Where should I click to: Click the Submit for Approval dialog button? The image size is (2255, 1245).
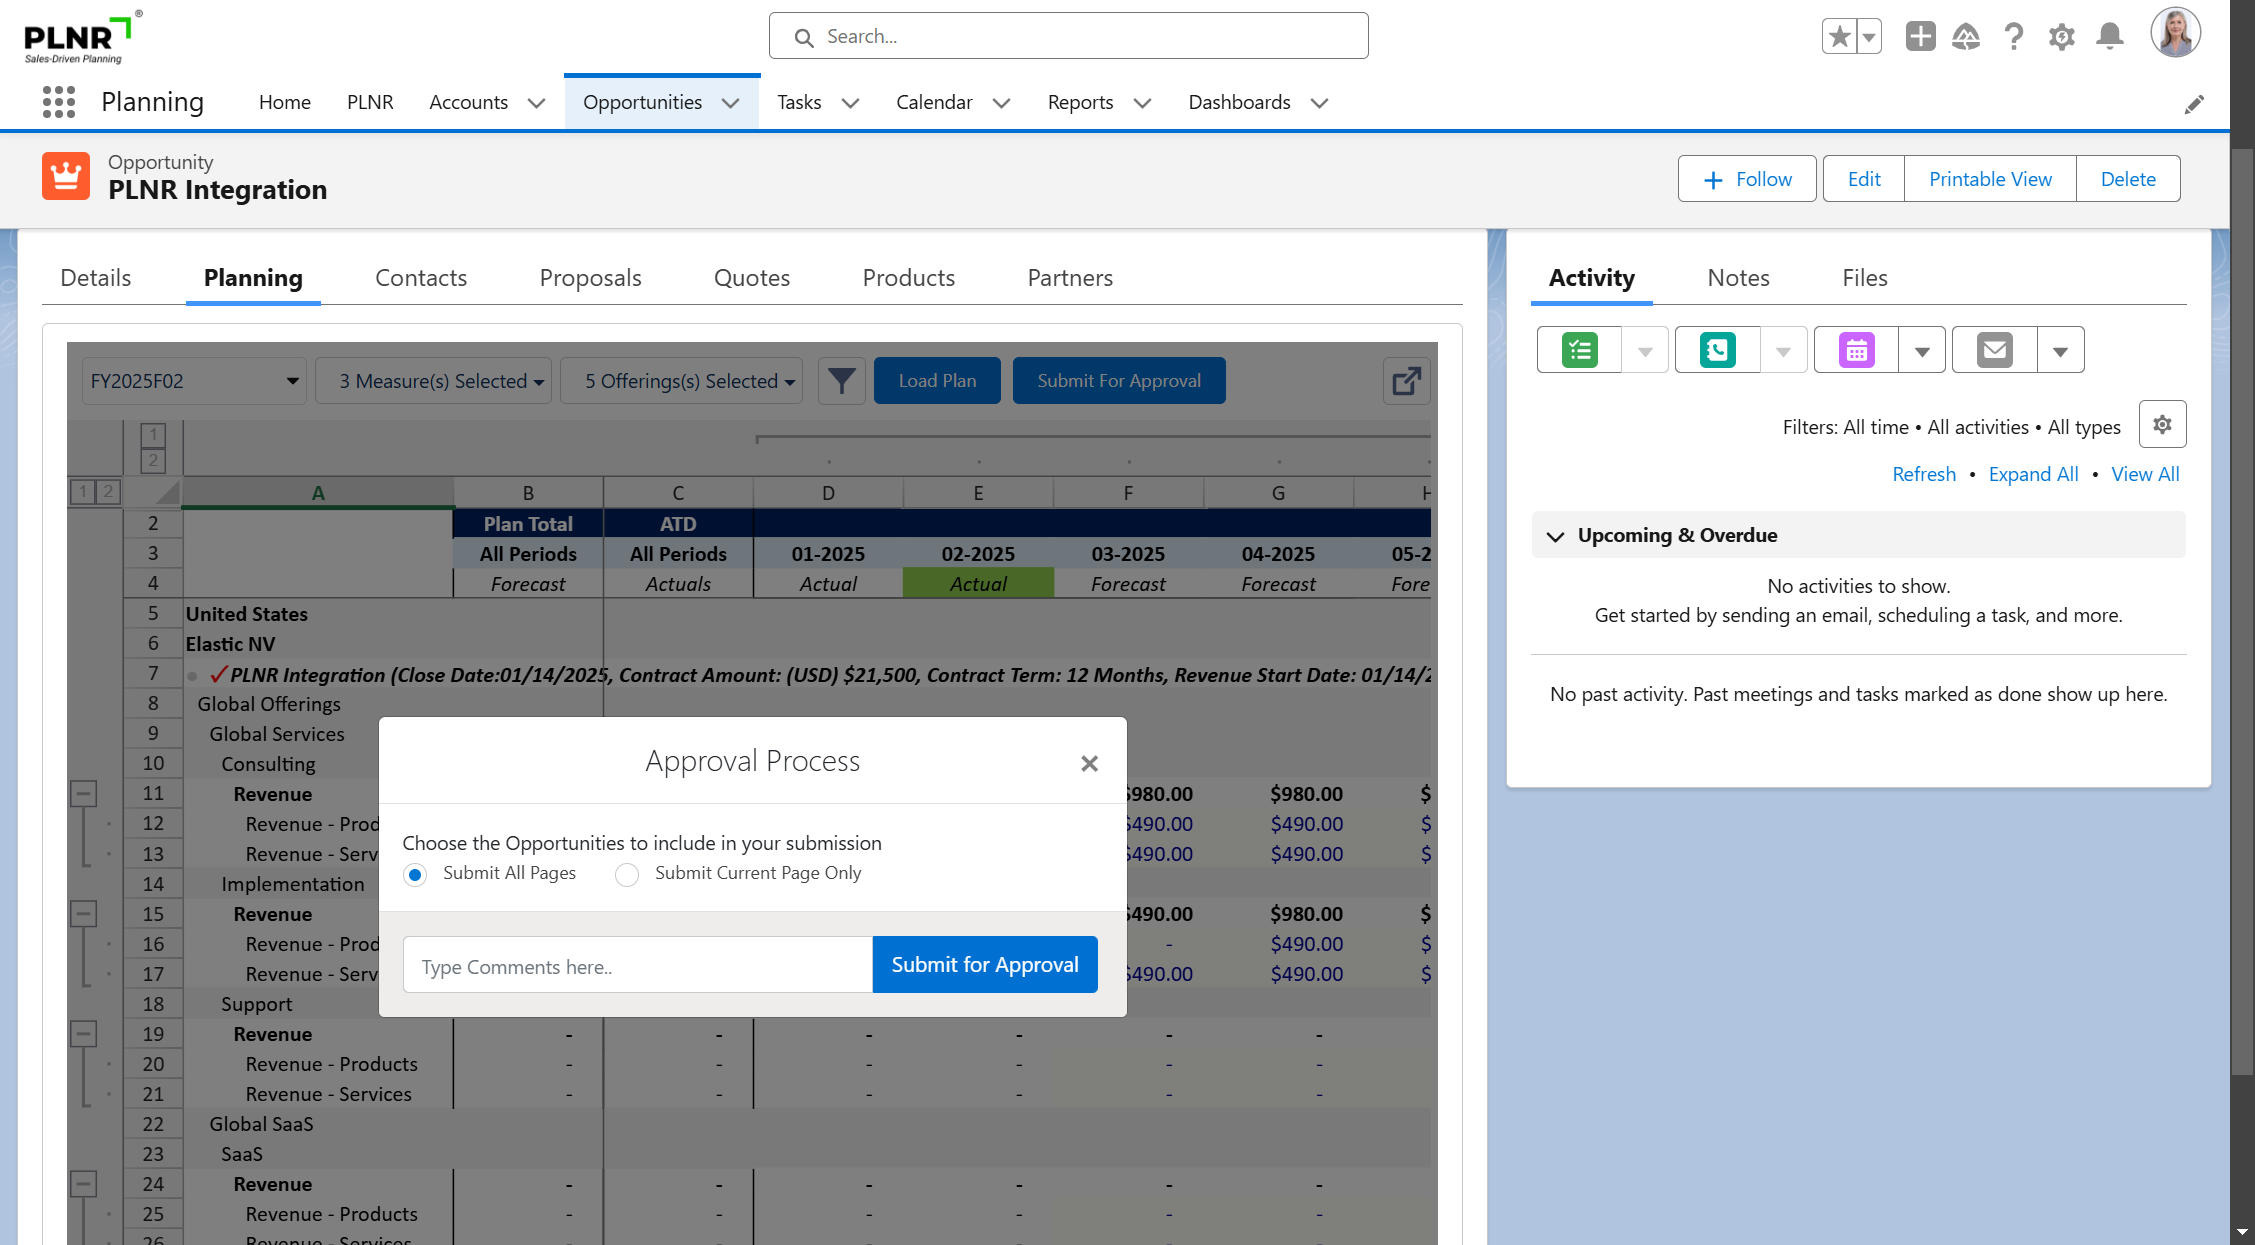tap(984, 965)
